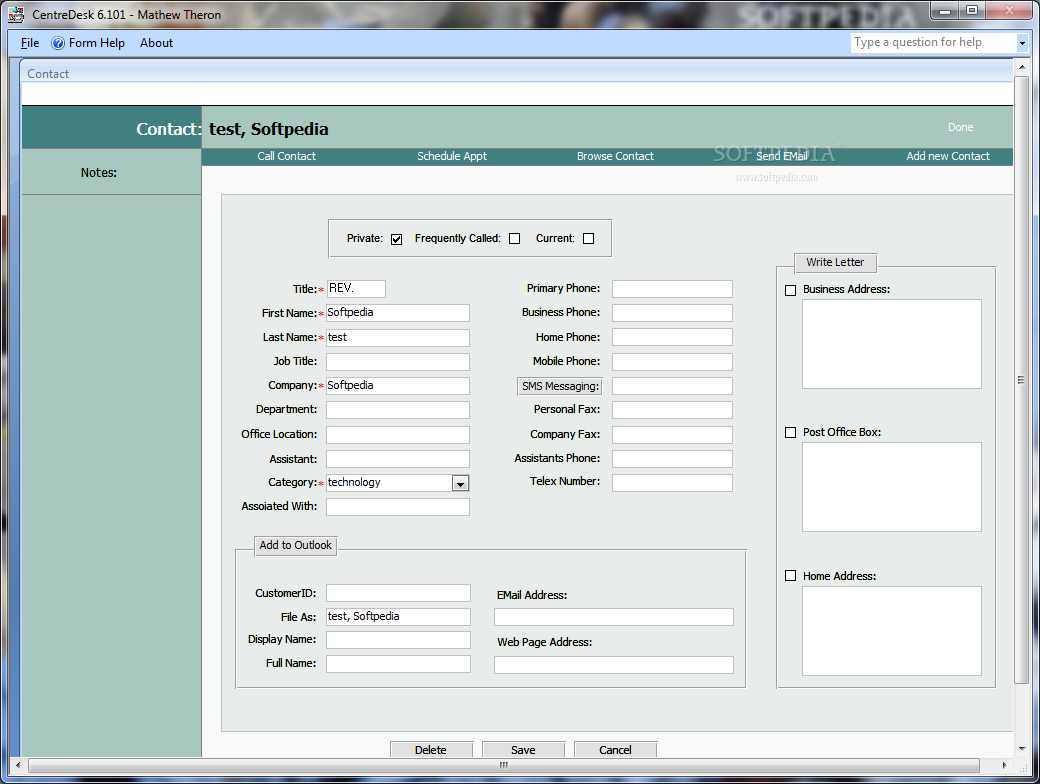Click Add new Contact link

pos(948,157)
